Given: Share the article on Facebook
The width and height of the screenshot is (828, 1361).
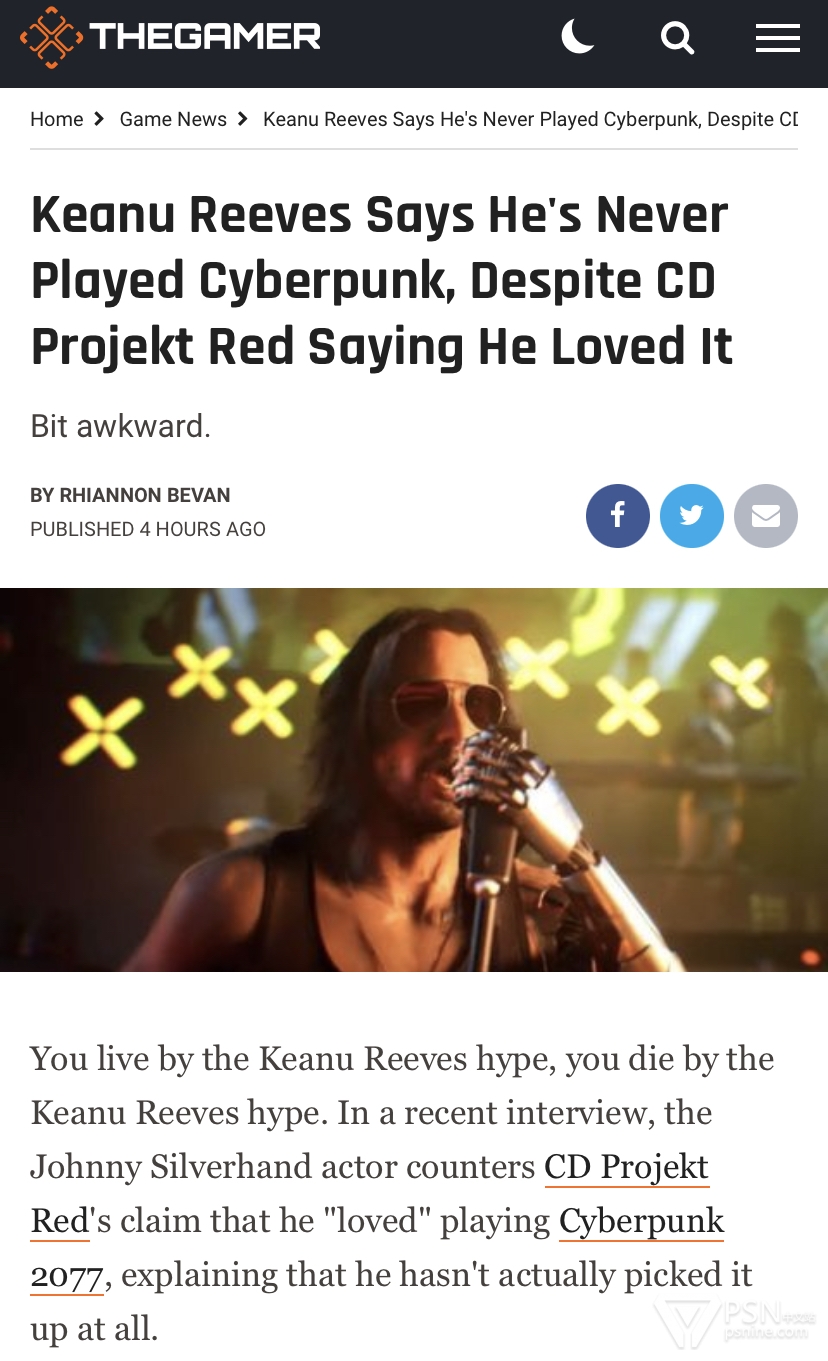Looking at the screenshot, I should pos(617,516).
